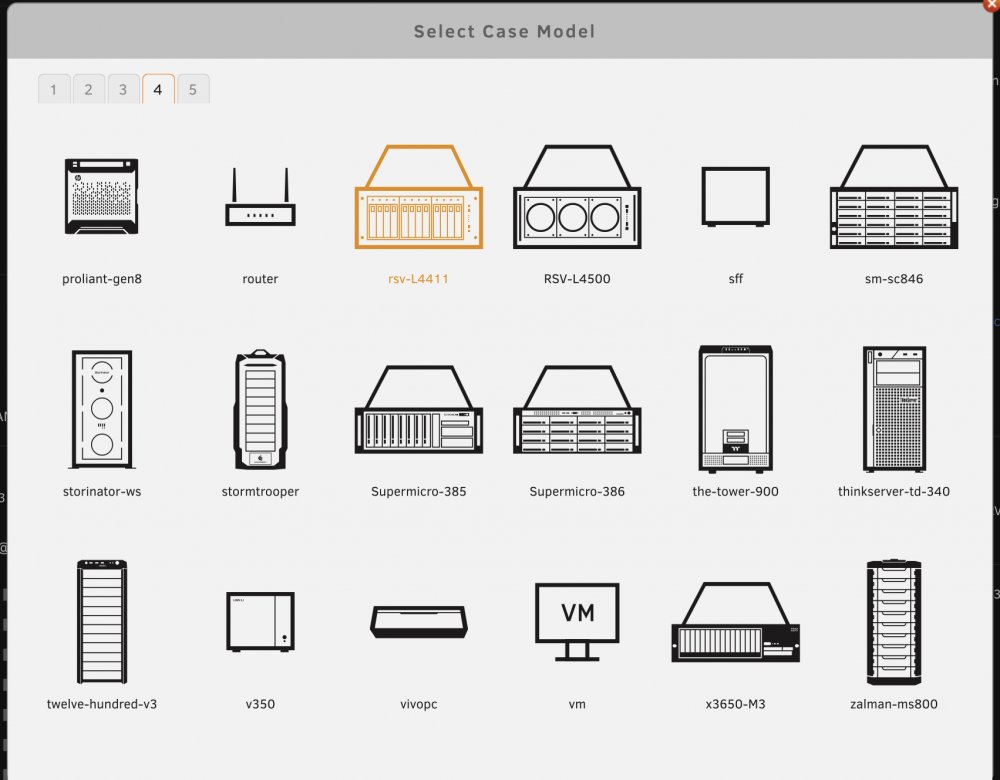Pick the x3650-M3 rack server icon

(735, 621)
